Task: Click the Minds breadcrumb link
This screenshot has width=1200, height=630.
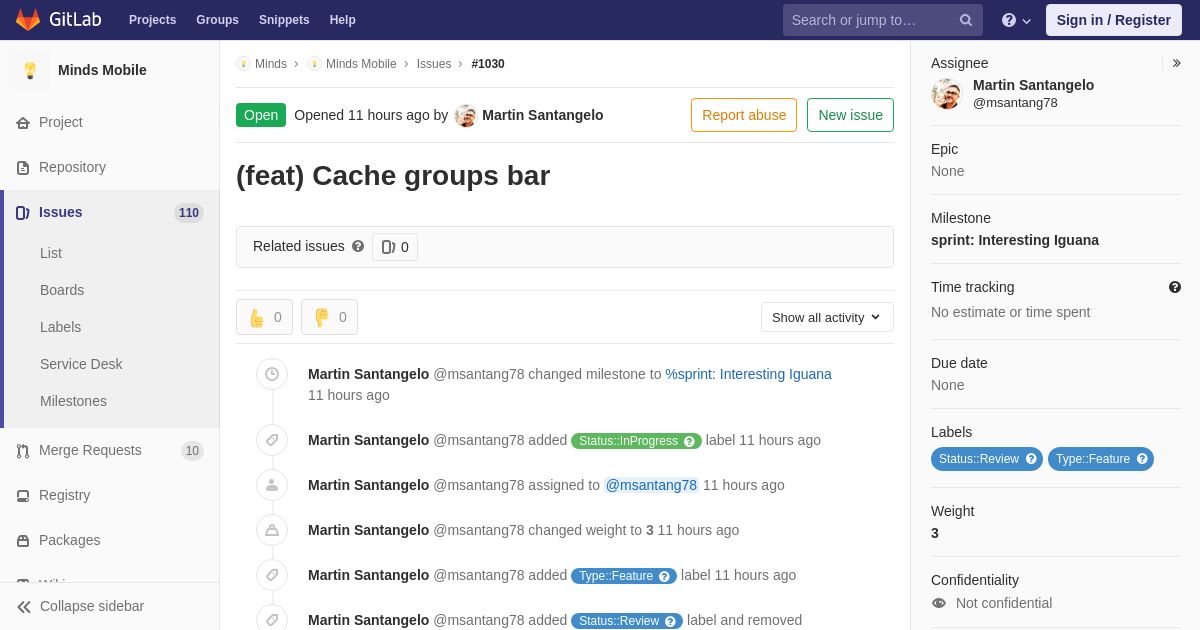Action: [x=271, y=64]
